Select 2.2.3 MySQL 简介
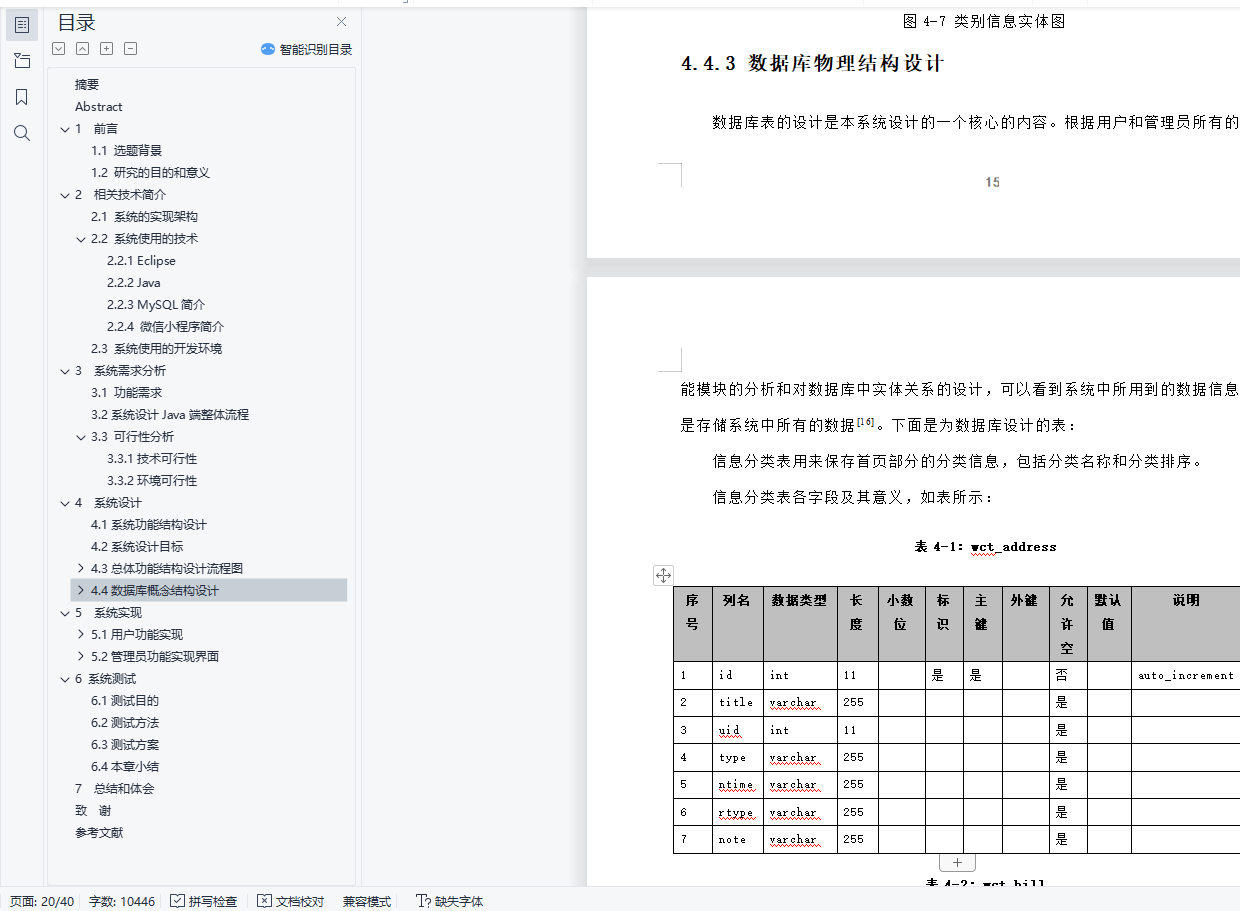 tap(156, 305)
